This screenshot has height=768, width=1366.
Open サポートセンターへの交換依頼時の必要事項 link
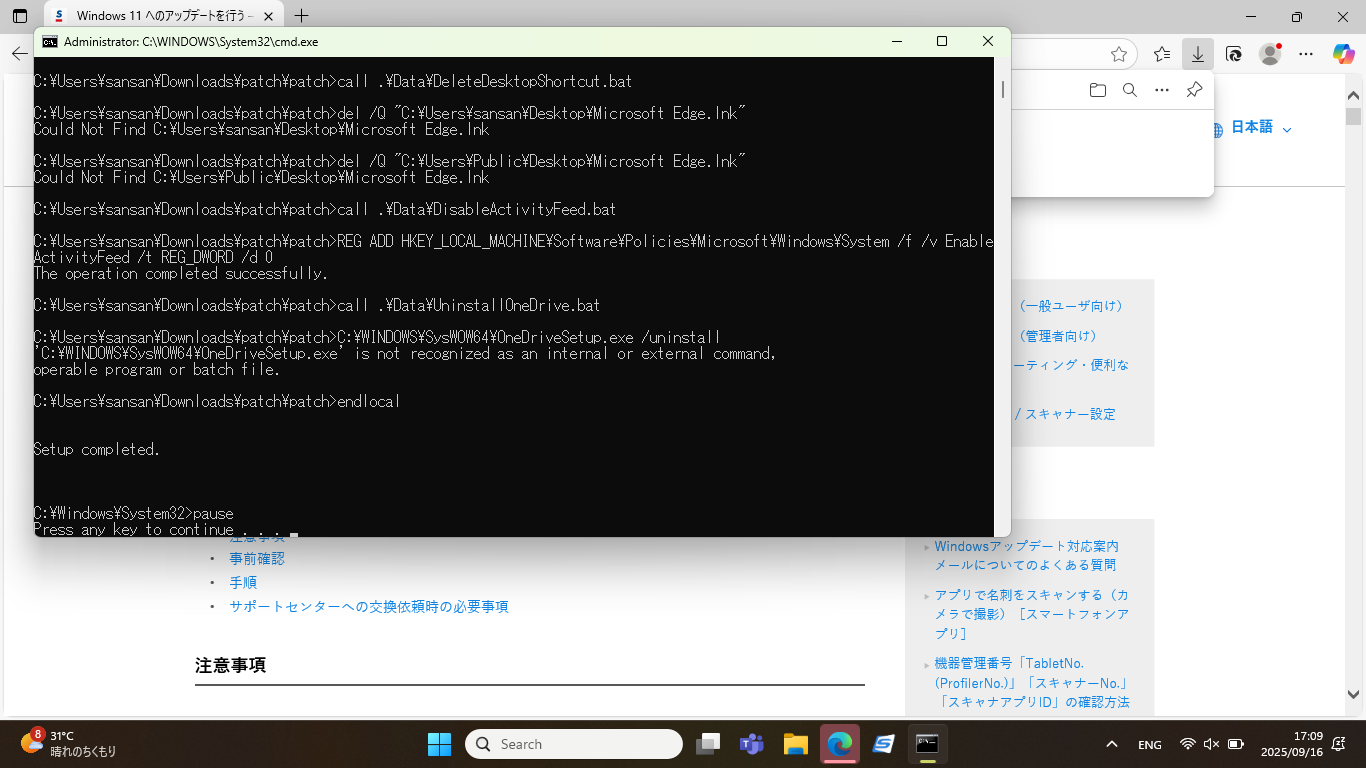(x=369, y=606)
